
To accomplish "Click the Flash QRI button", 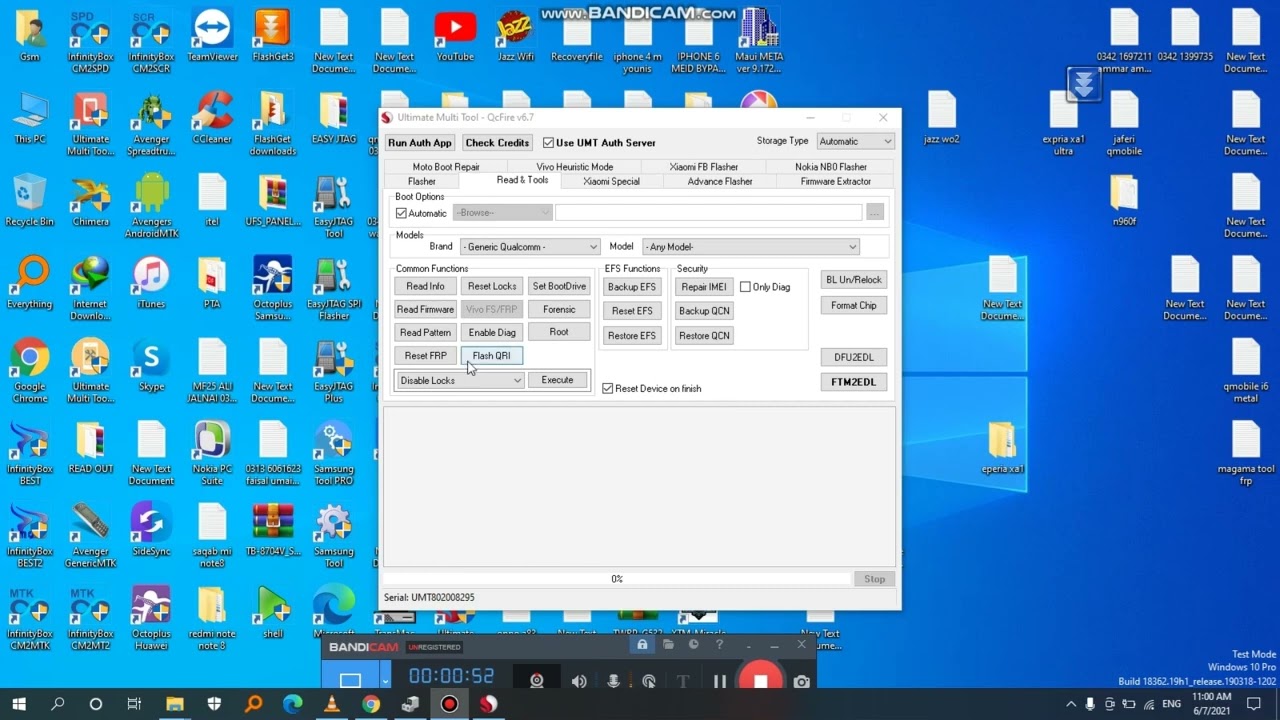I will [491, 356].
